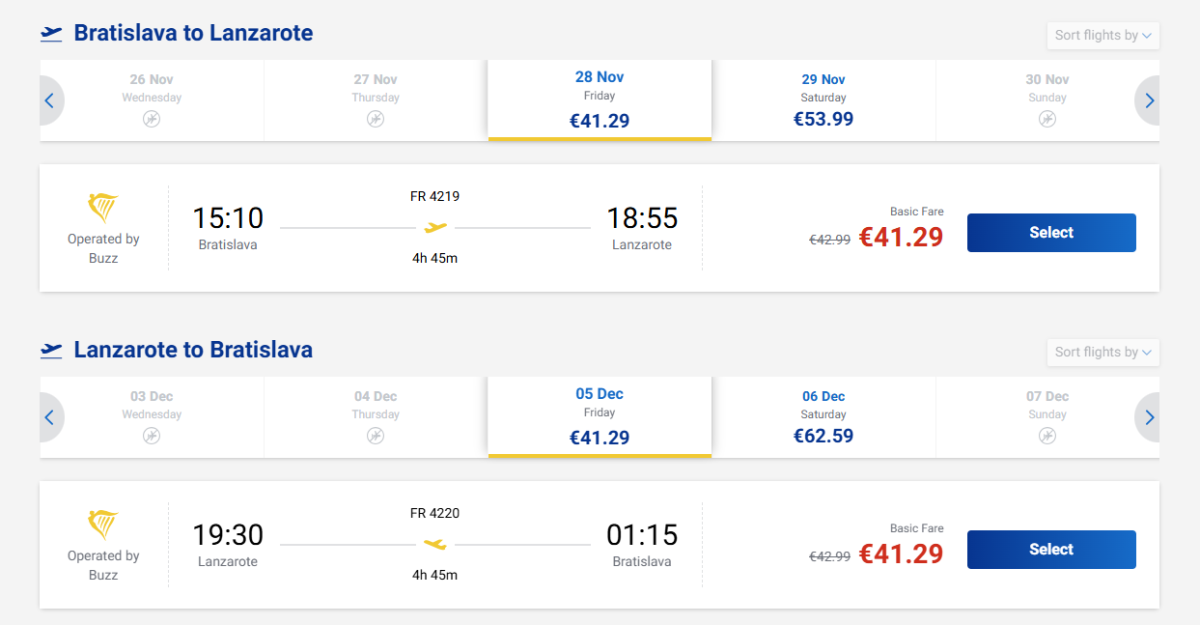This screenshot has width=1200, height=625.
Task: Show earlier outbound dates with the left arrow
Action: click(x=50, y=100)
